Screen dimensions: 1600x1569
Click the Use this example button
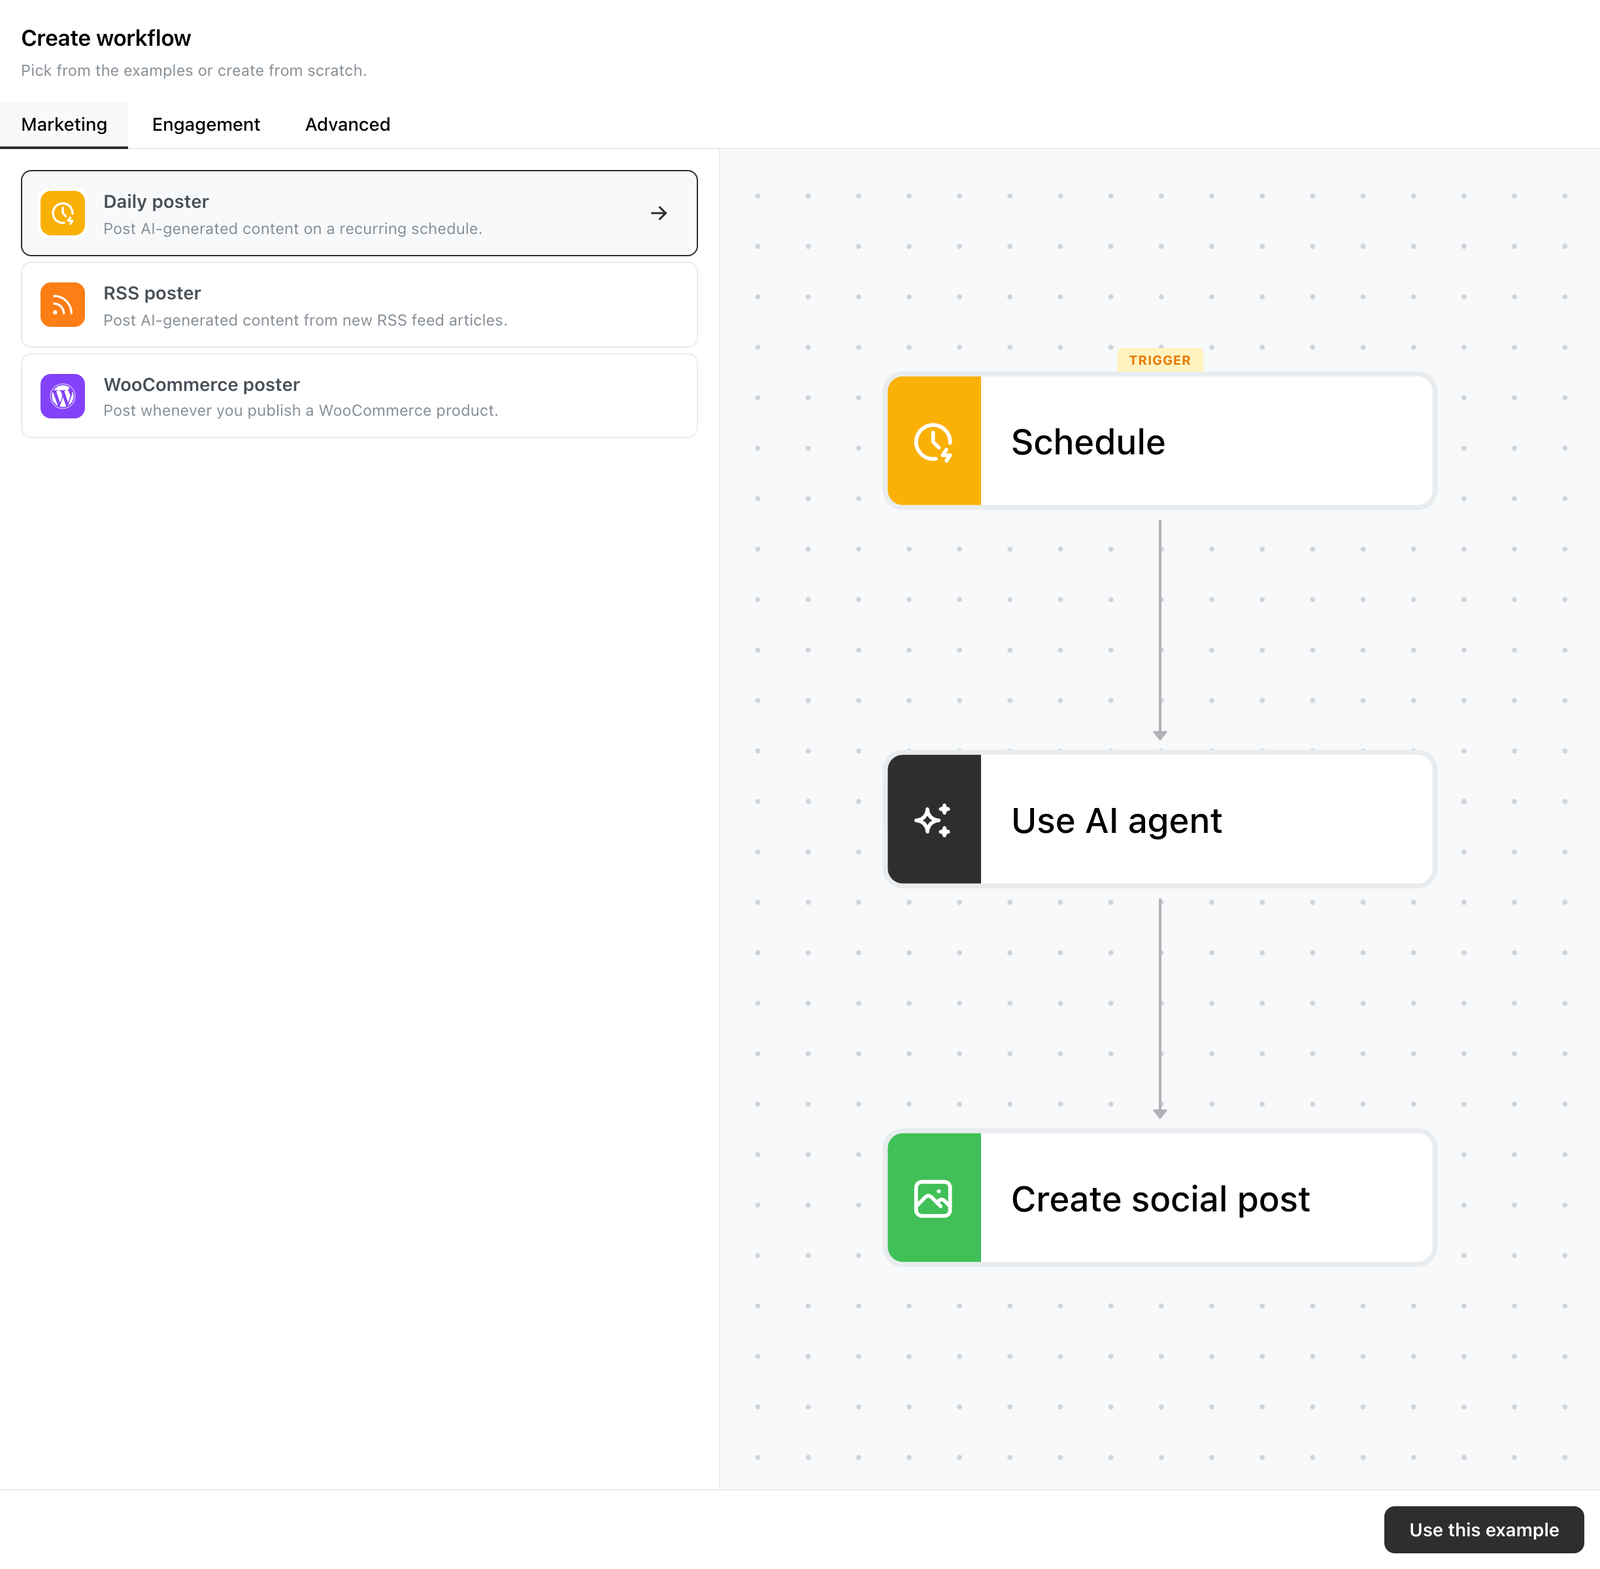point(1484,1529)
